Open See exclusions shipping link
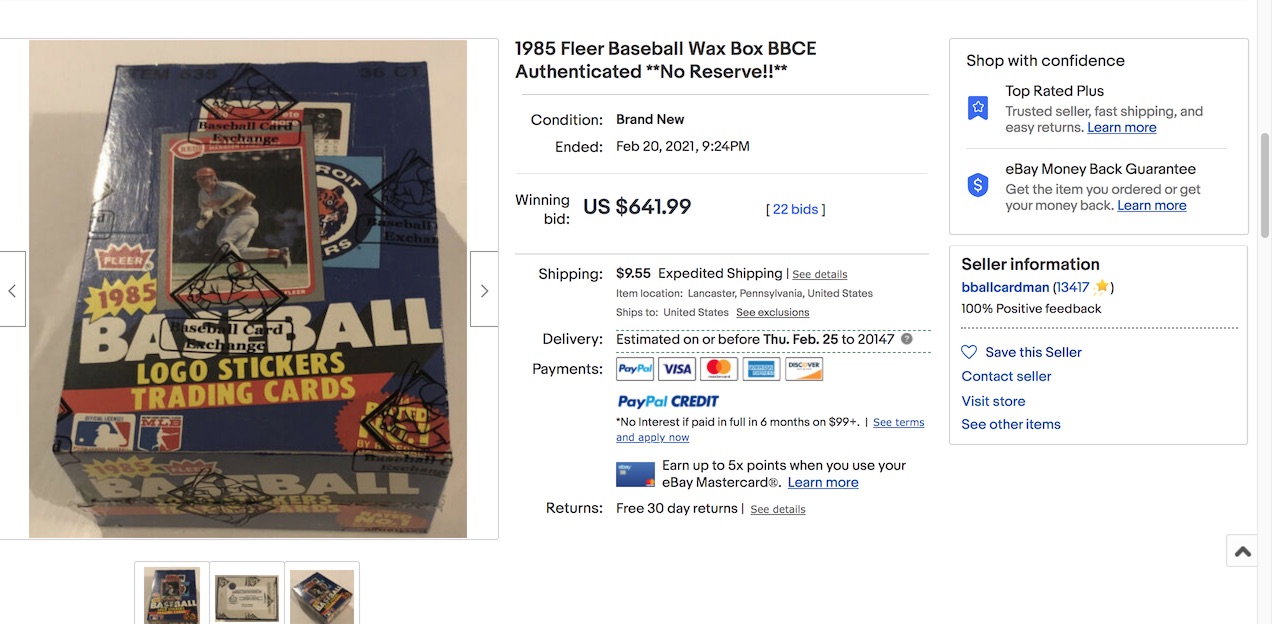Image resolution: width=1272 pixels, height=624 pixels. tap(773, 312)
